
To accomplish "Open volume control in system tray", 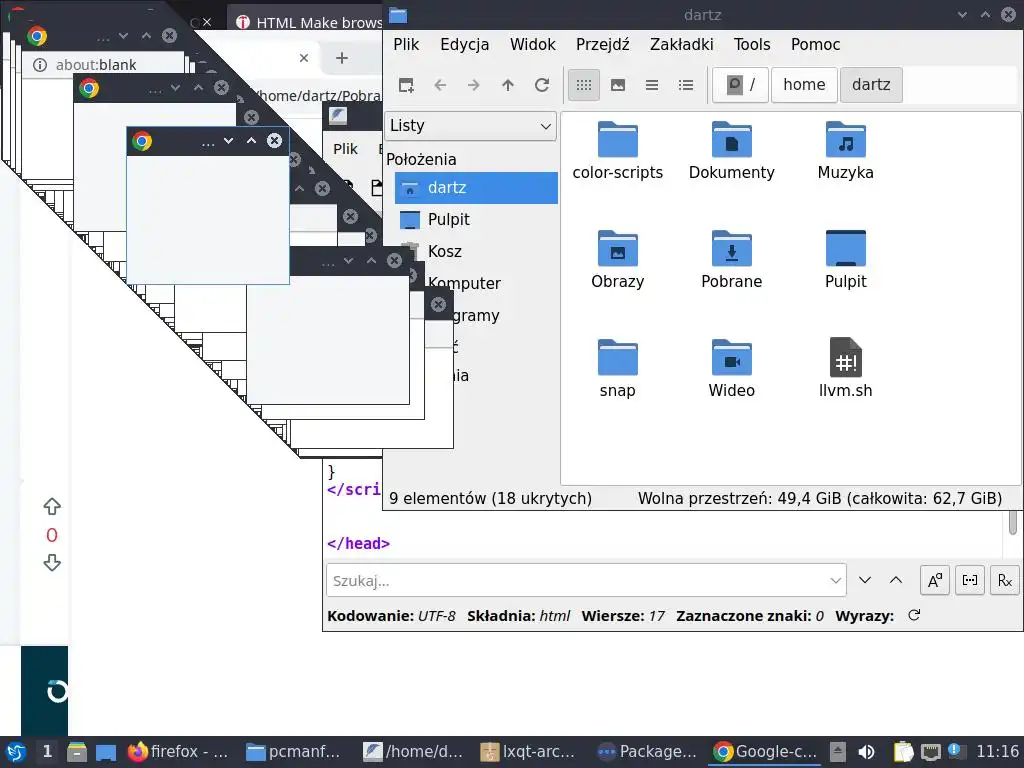I will 867,752.
